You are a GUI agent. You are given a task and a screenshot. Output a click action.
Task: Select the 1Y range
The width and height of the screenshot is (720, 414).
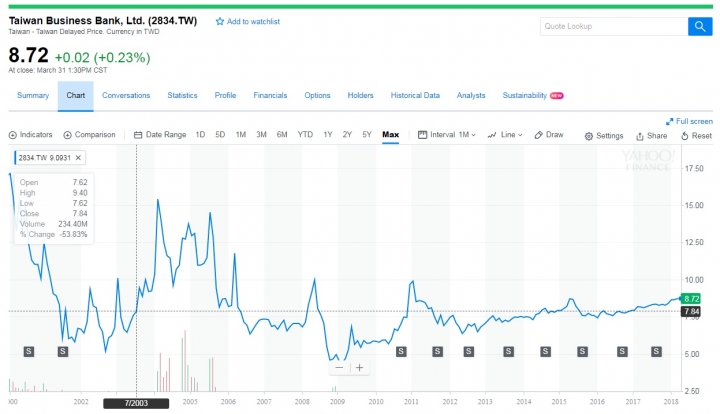pos(328,134)
